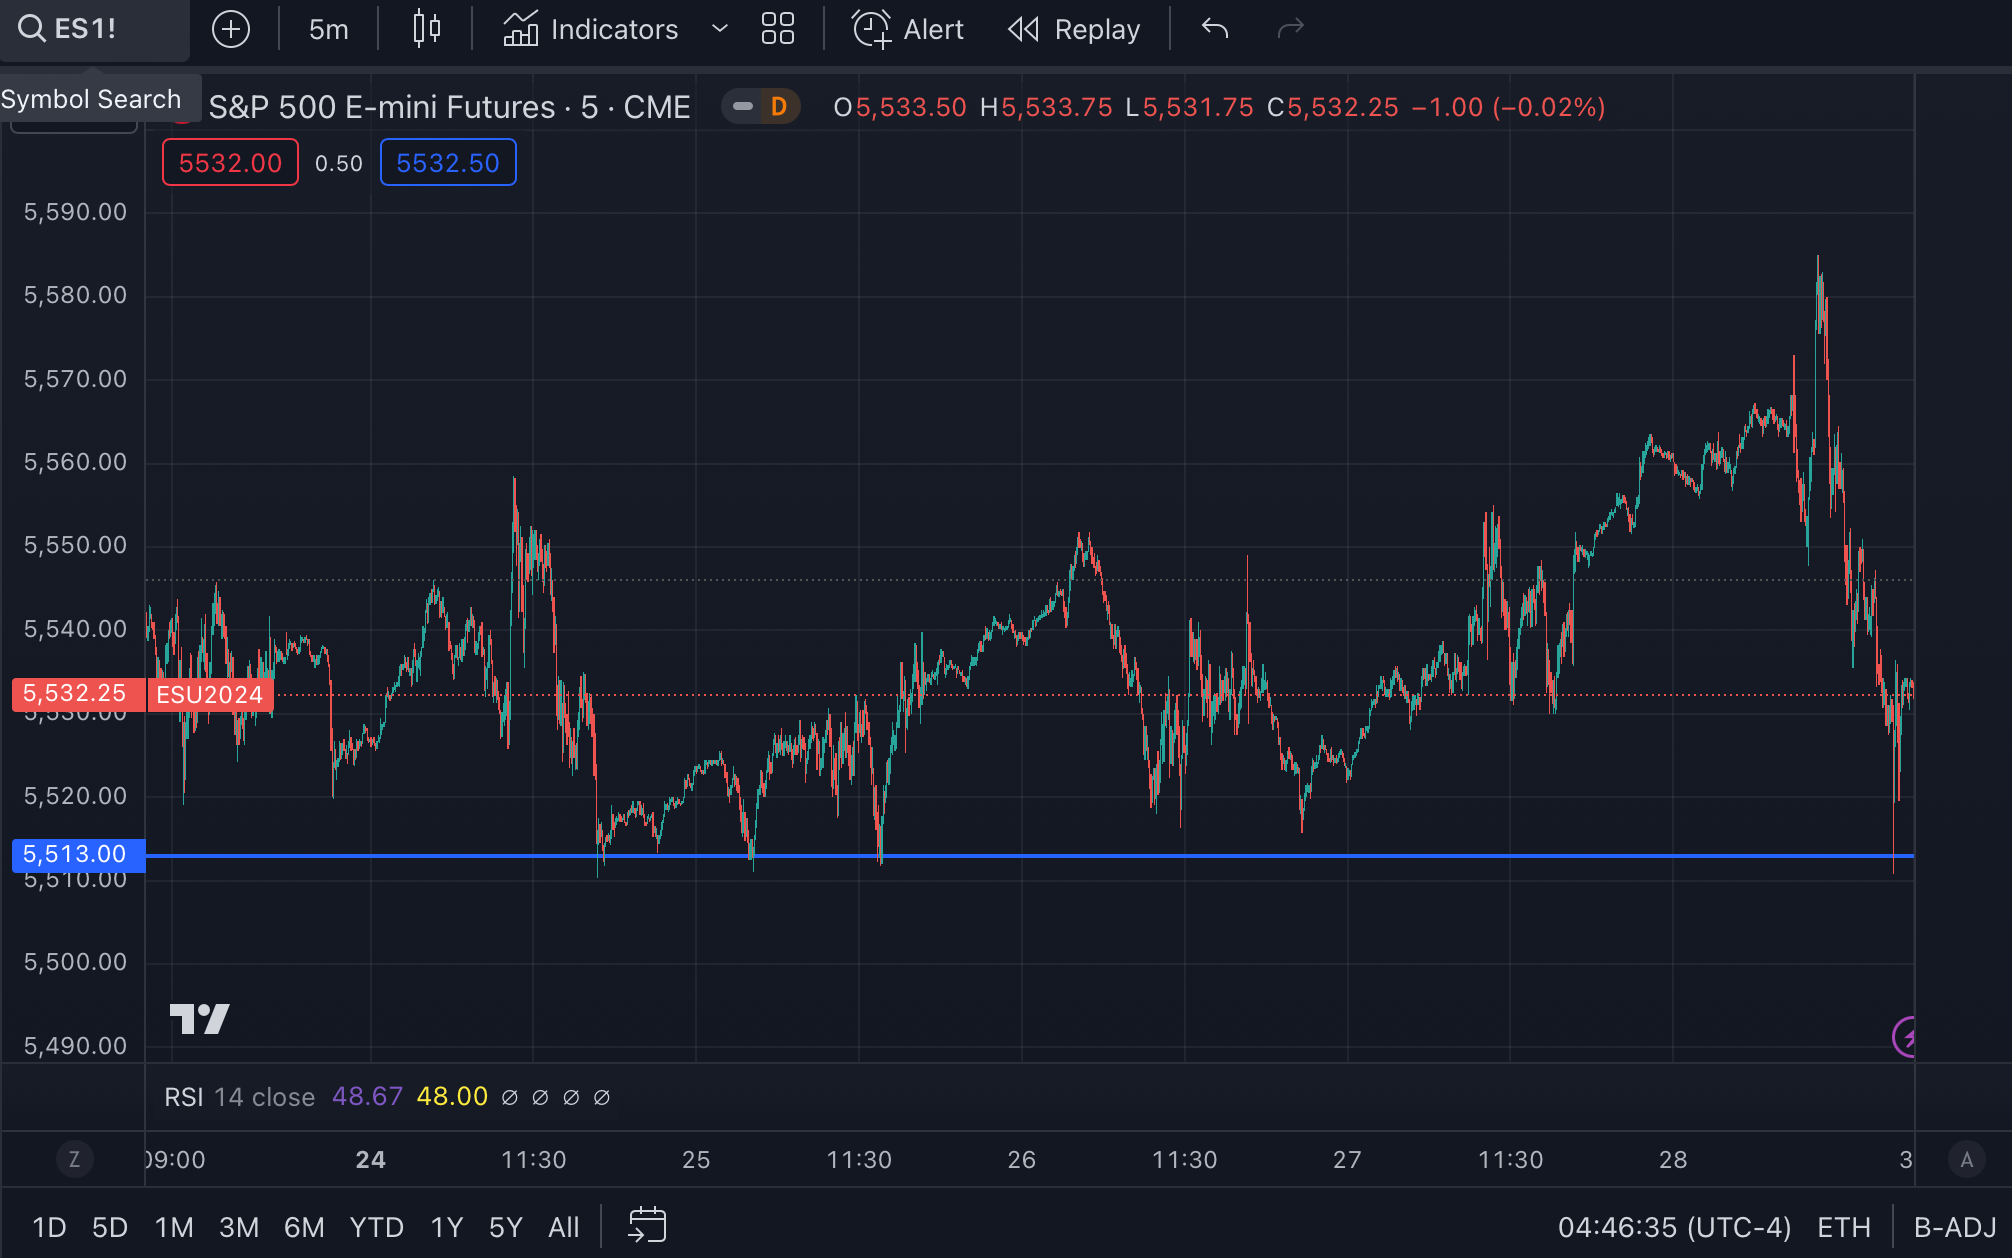Open the Indicators dialog
The height and width of the screenshot is (1258, 2012).
(590, 29)
